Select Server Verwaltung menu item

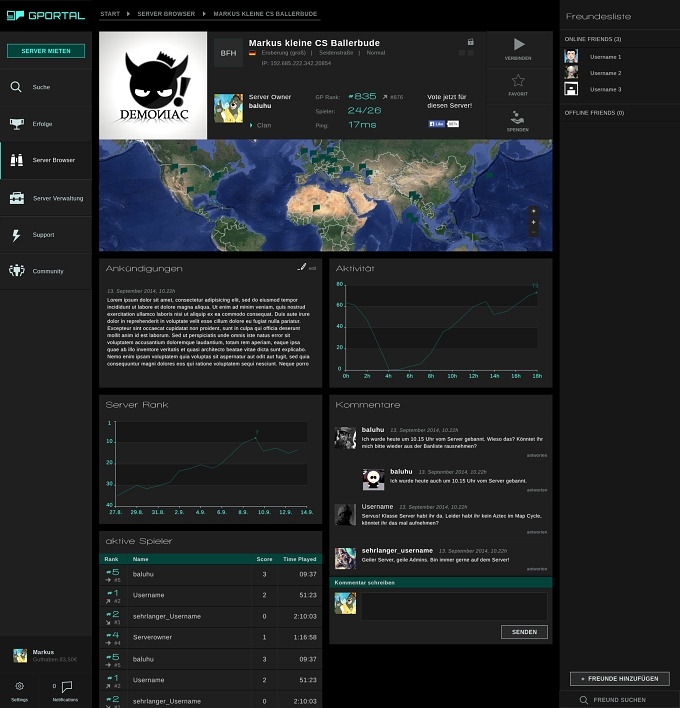pyautogui.click(x=46, y=198)
